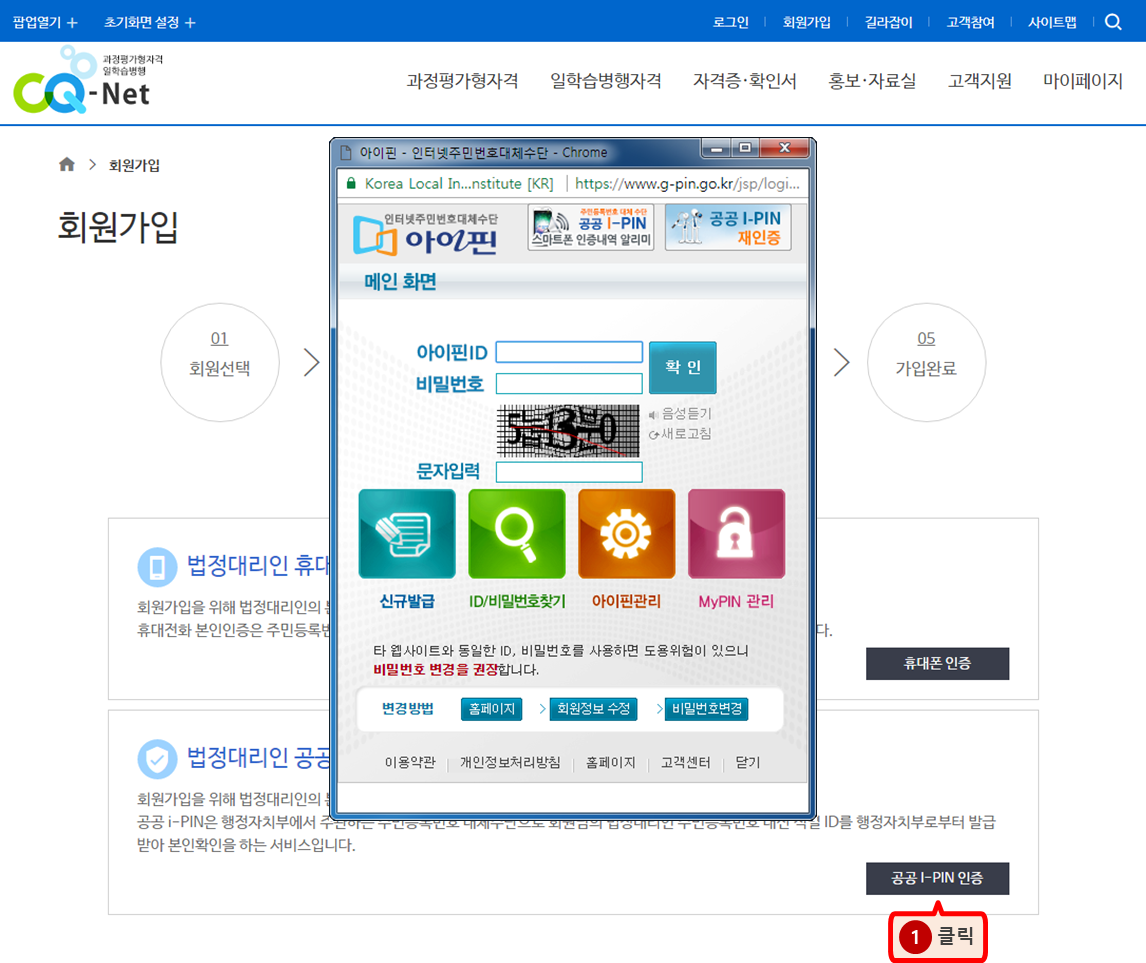Click the 신규발급 teal document icon
The image size is (1146, 963).
(407, 534)
